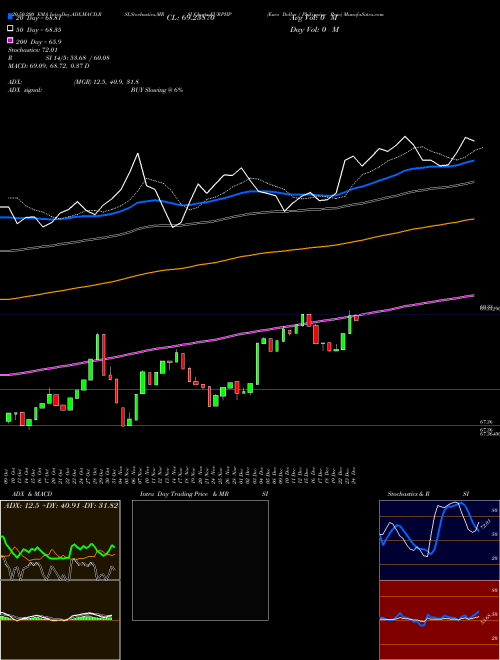Viewport: 500px width, 660px height.
Task: Click the tall green candle after the early December lows
Action: click(257, 364)
